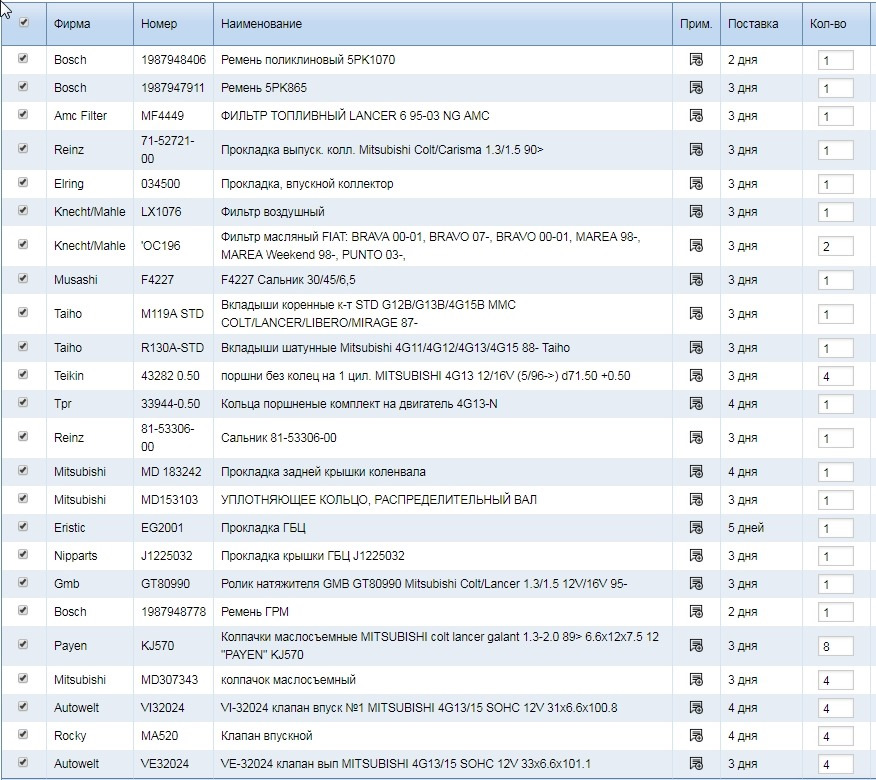Click note icon in LX1076 row
Viewport: 876px width, 780px height.
[696, 212]
